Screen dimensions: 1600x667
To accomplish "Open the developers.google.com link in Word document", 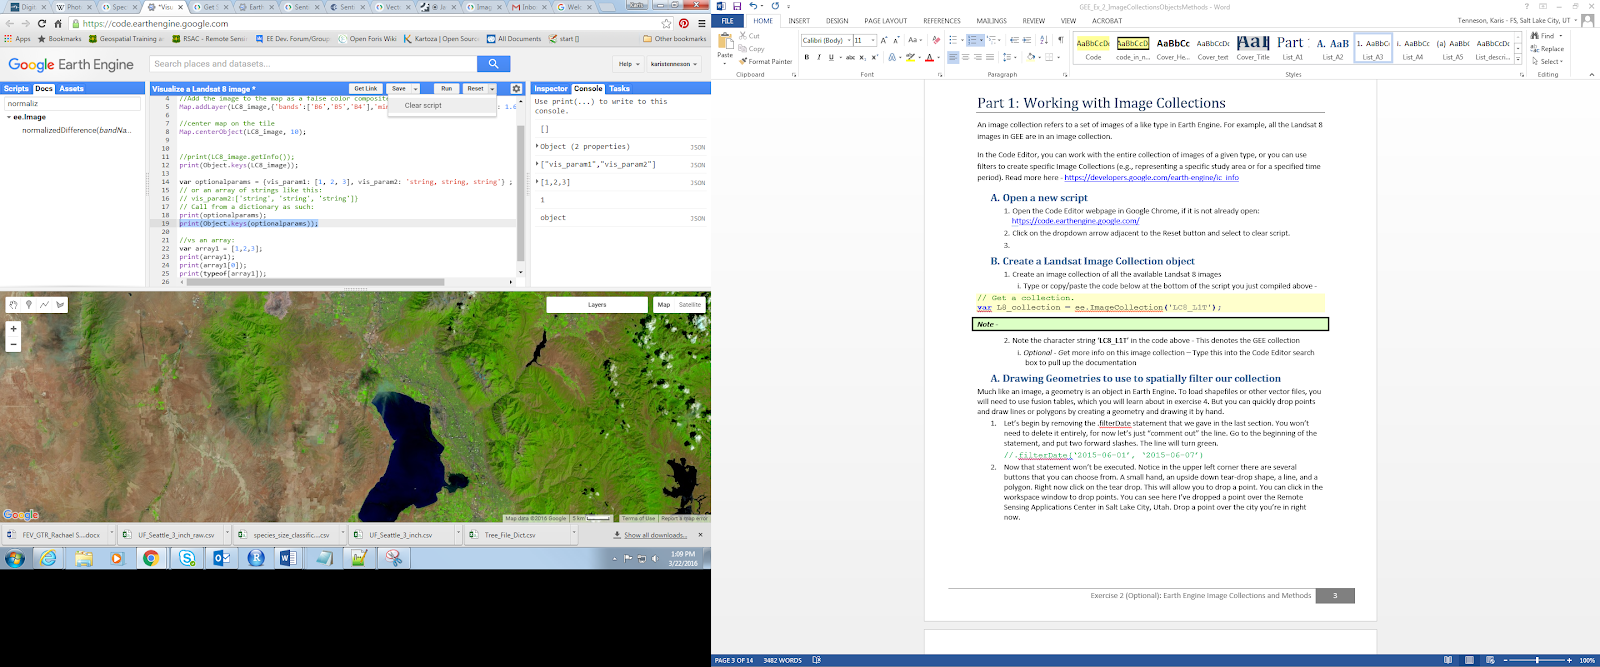I will (1151, 177).
